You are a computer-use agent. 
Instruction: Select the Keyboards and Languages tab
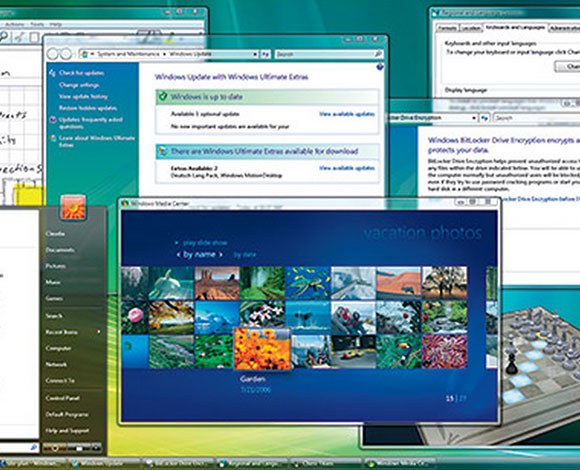[x=515, y=28]
